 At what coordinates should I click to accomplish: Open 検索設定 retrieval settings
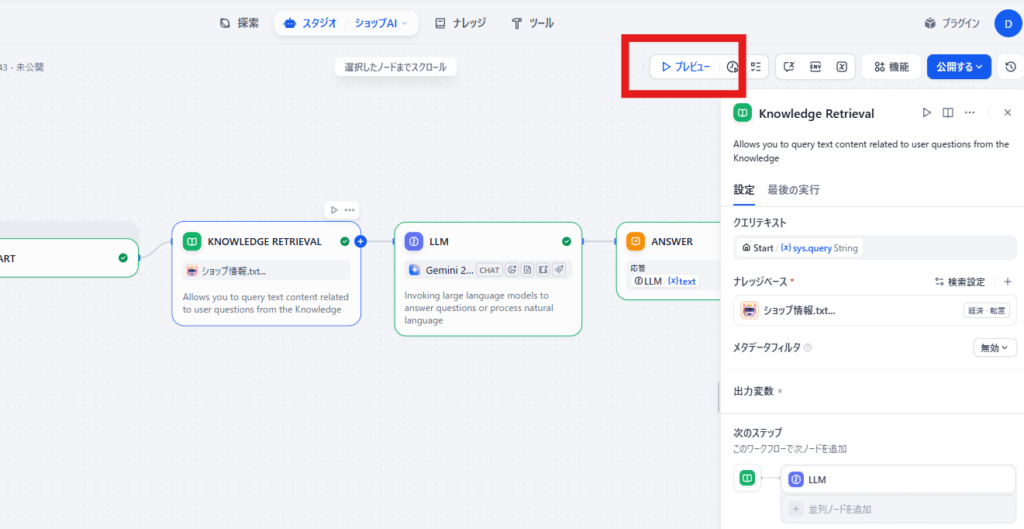coord(960,282)
